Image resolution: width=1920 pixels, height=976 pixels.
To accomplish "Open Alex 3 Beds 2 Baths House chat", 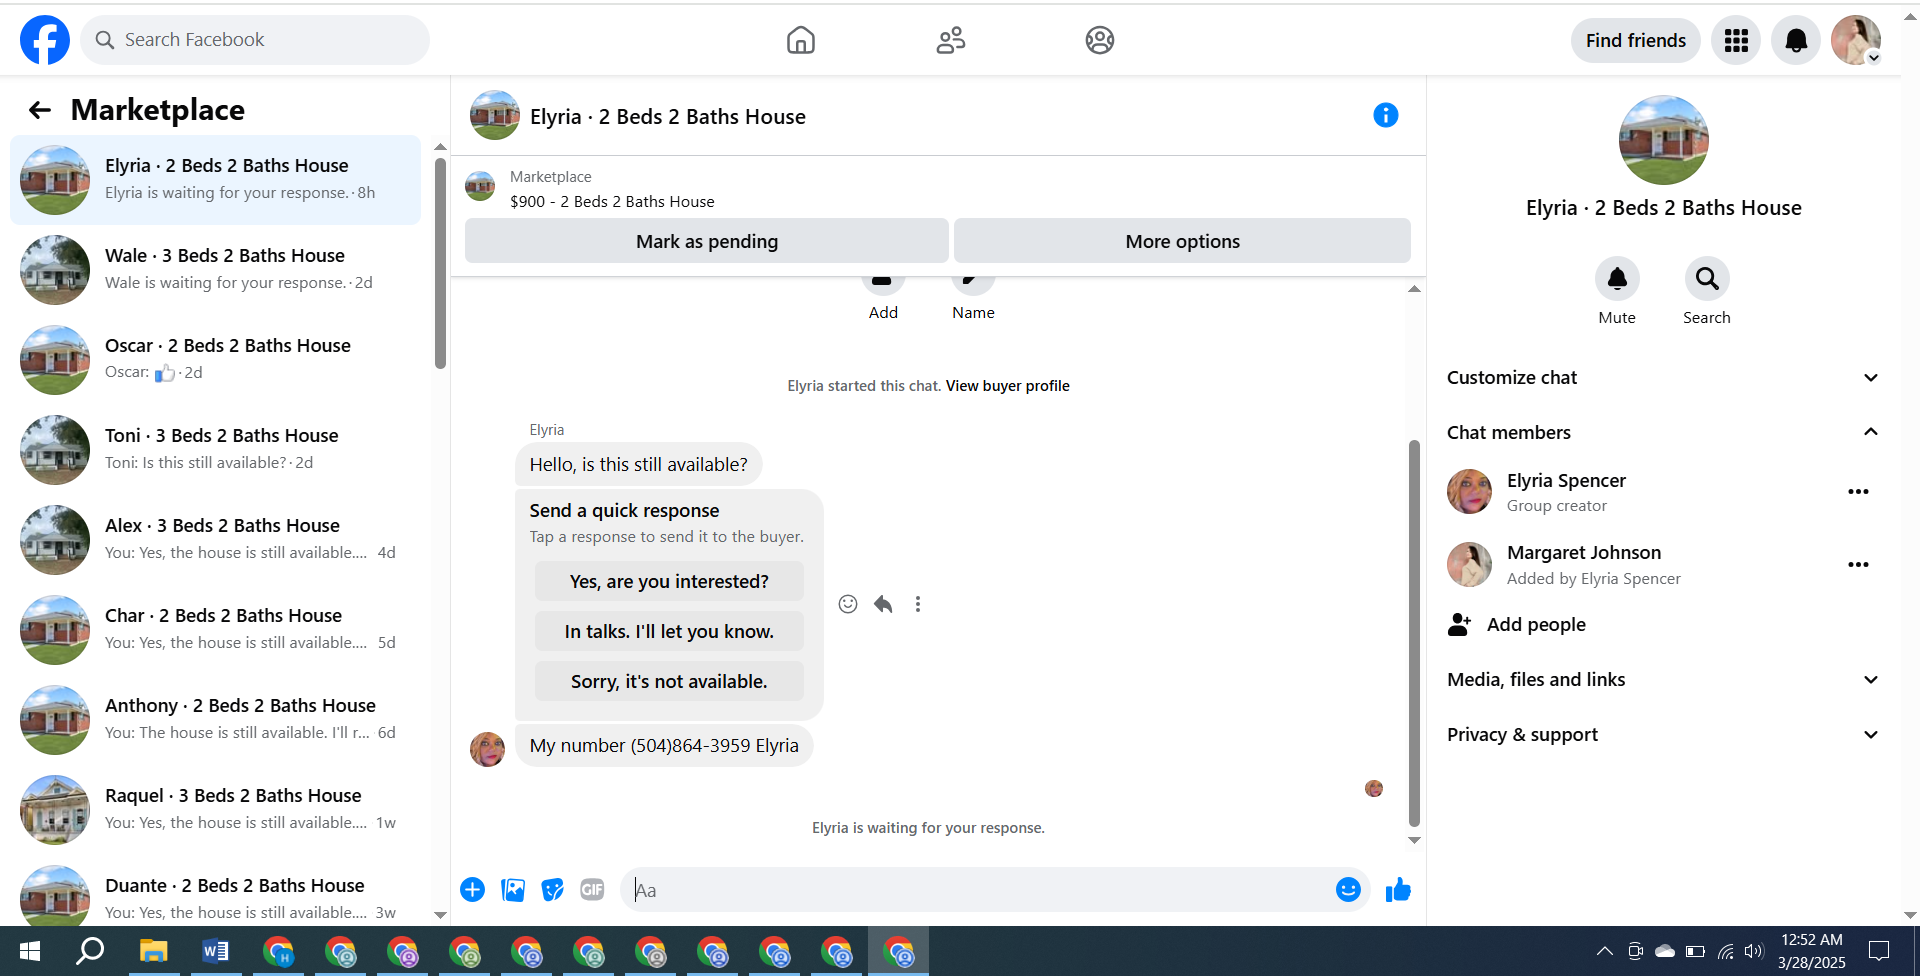I will coord(215,540).
